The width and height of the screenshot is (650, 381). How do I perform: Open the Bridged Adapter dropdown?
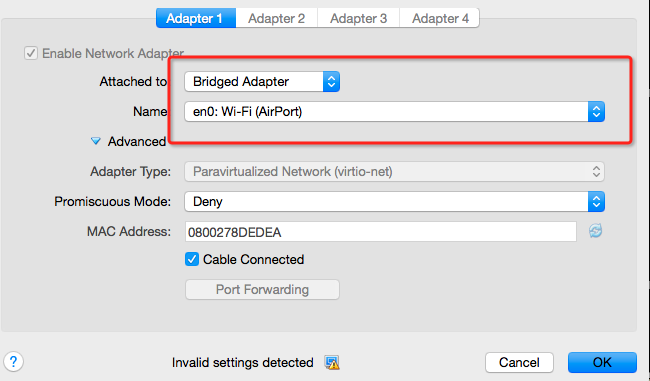262,81
